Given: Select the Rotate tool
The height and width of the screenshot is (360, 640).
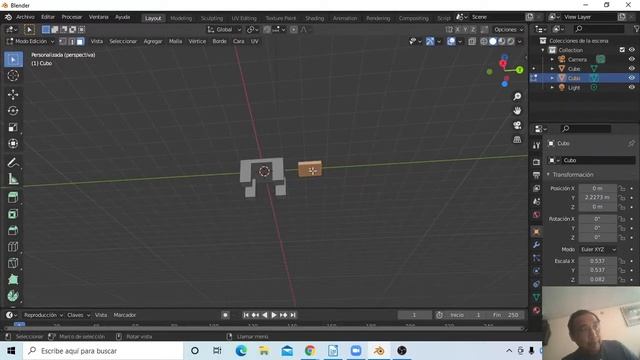Looking at the screenshot, I should tap(13, 111).
